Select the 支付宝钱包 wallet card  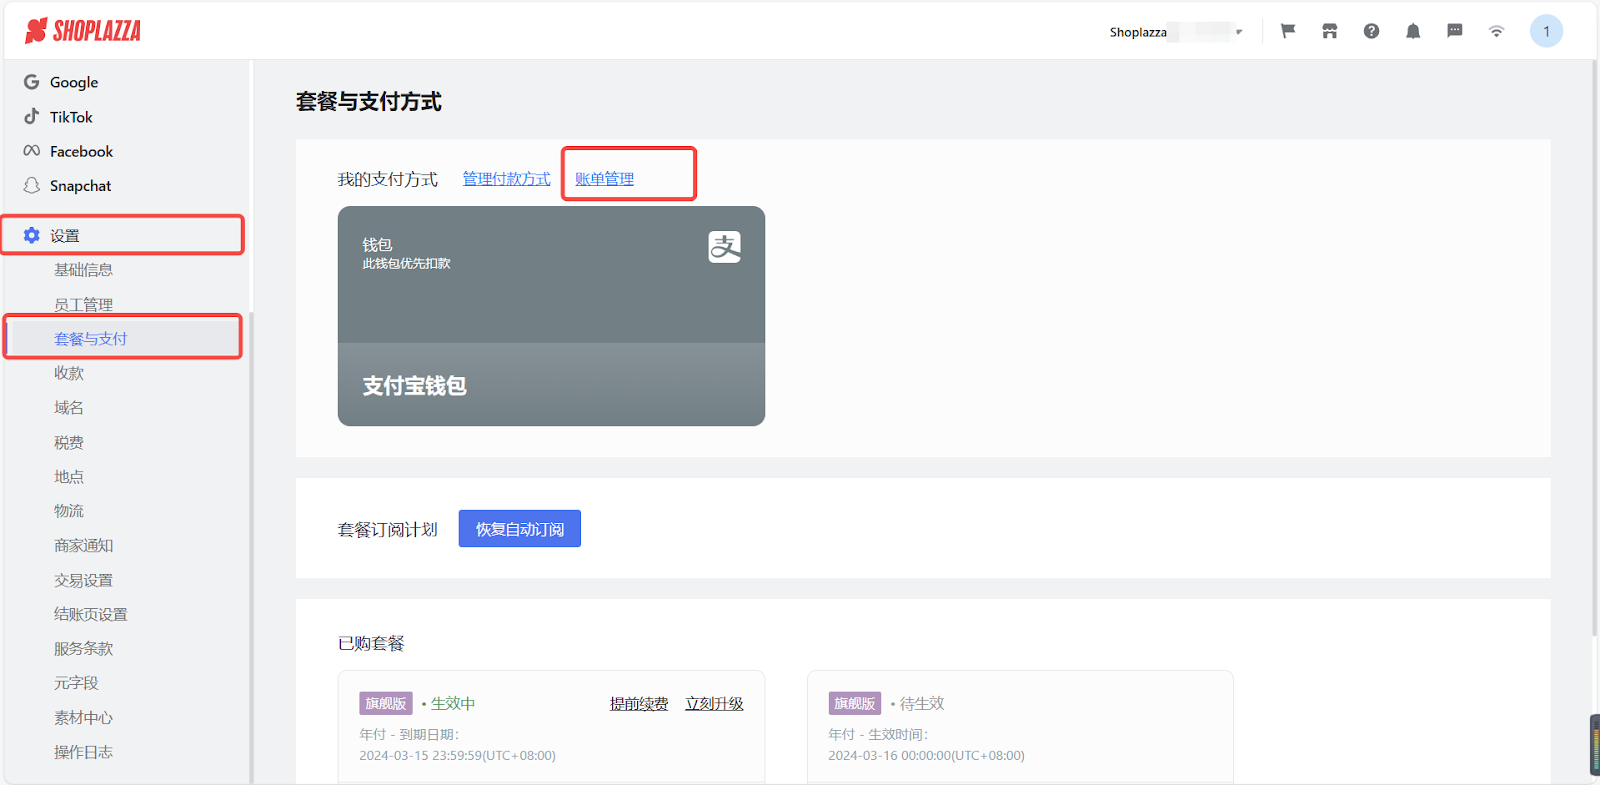[x=551, y=316]
